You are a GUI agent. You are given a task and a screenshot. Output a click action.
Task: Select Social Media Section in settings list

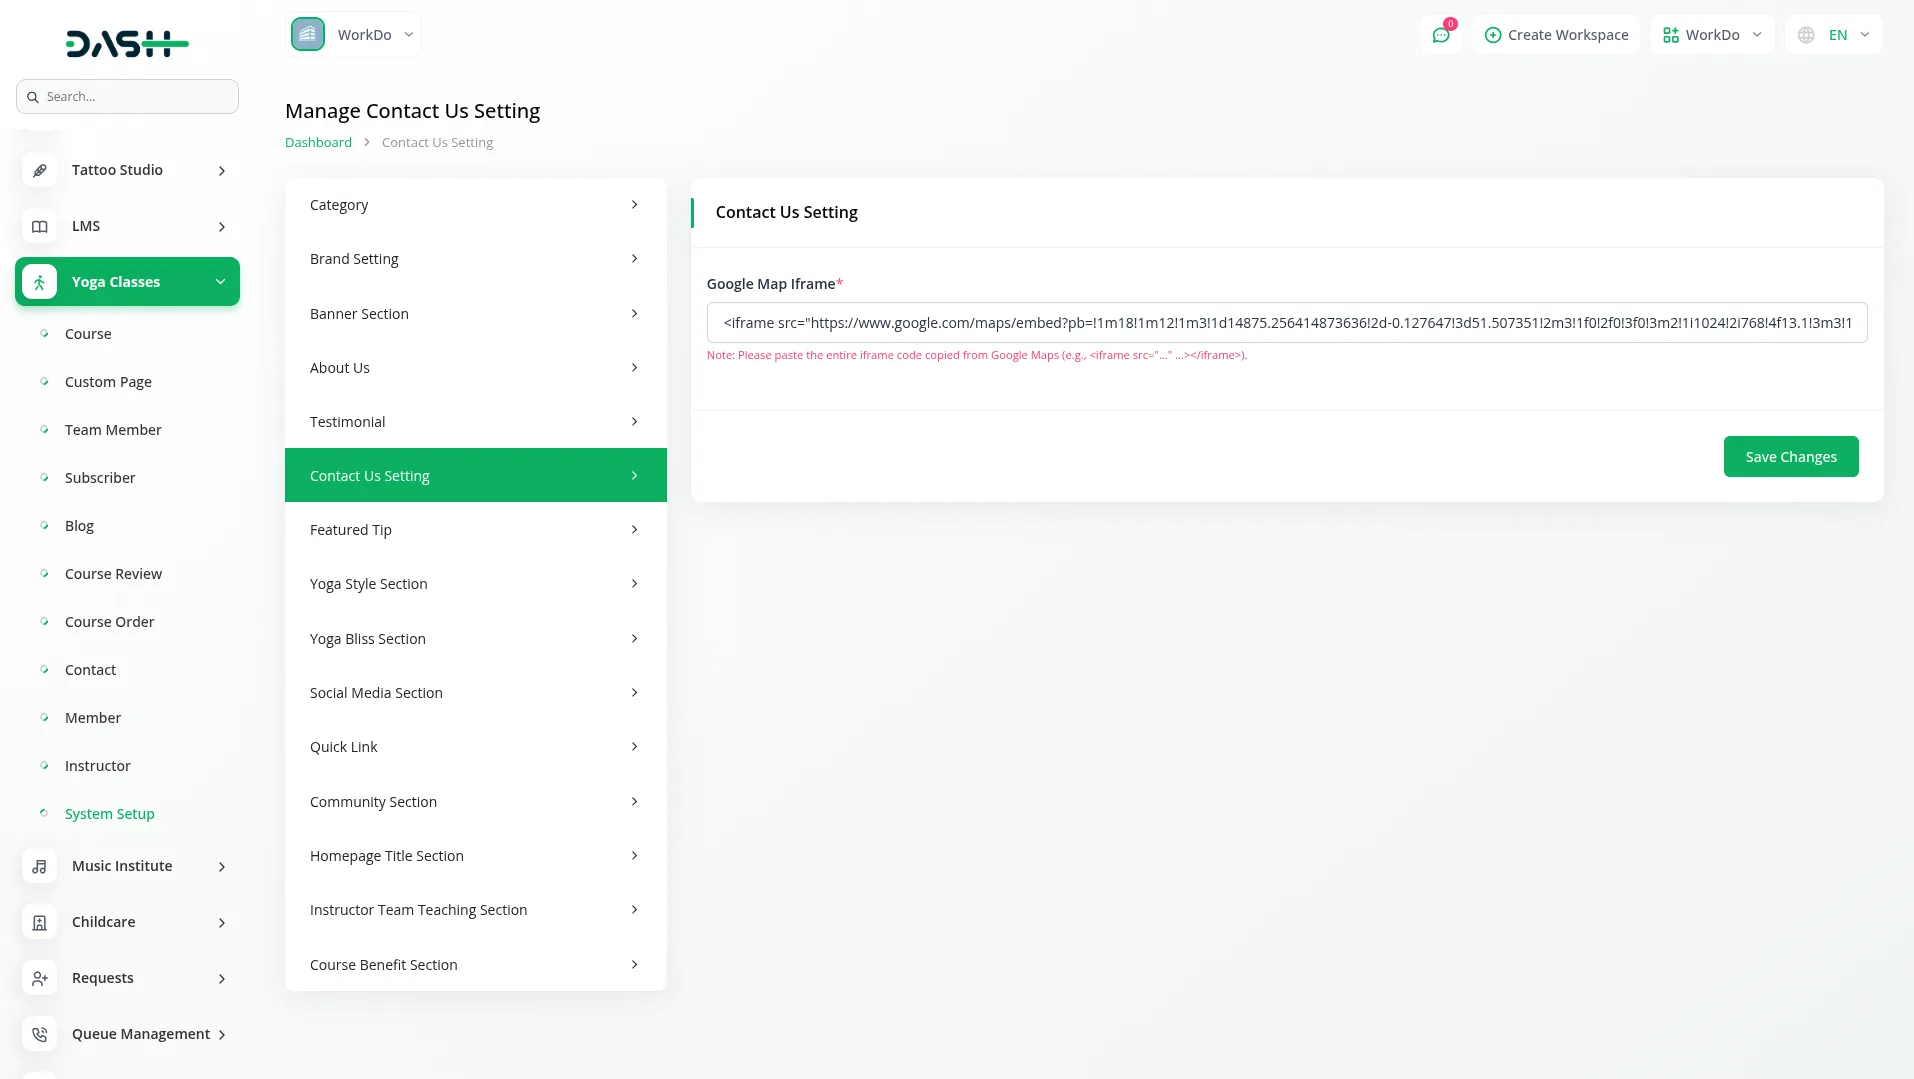475,693
